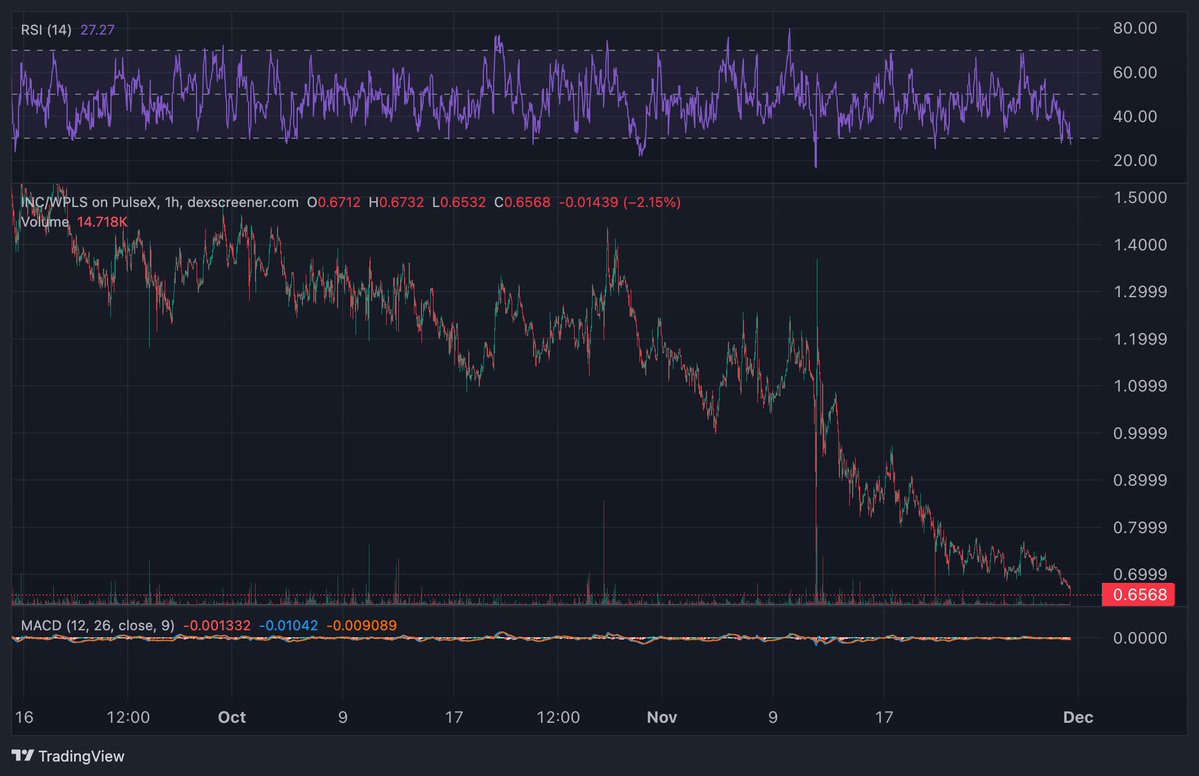Click the change value -0.01439 (-2.15%)
Viewport: 1199px width, 776px height.
[619, 202]
